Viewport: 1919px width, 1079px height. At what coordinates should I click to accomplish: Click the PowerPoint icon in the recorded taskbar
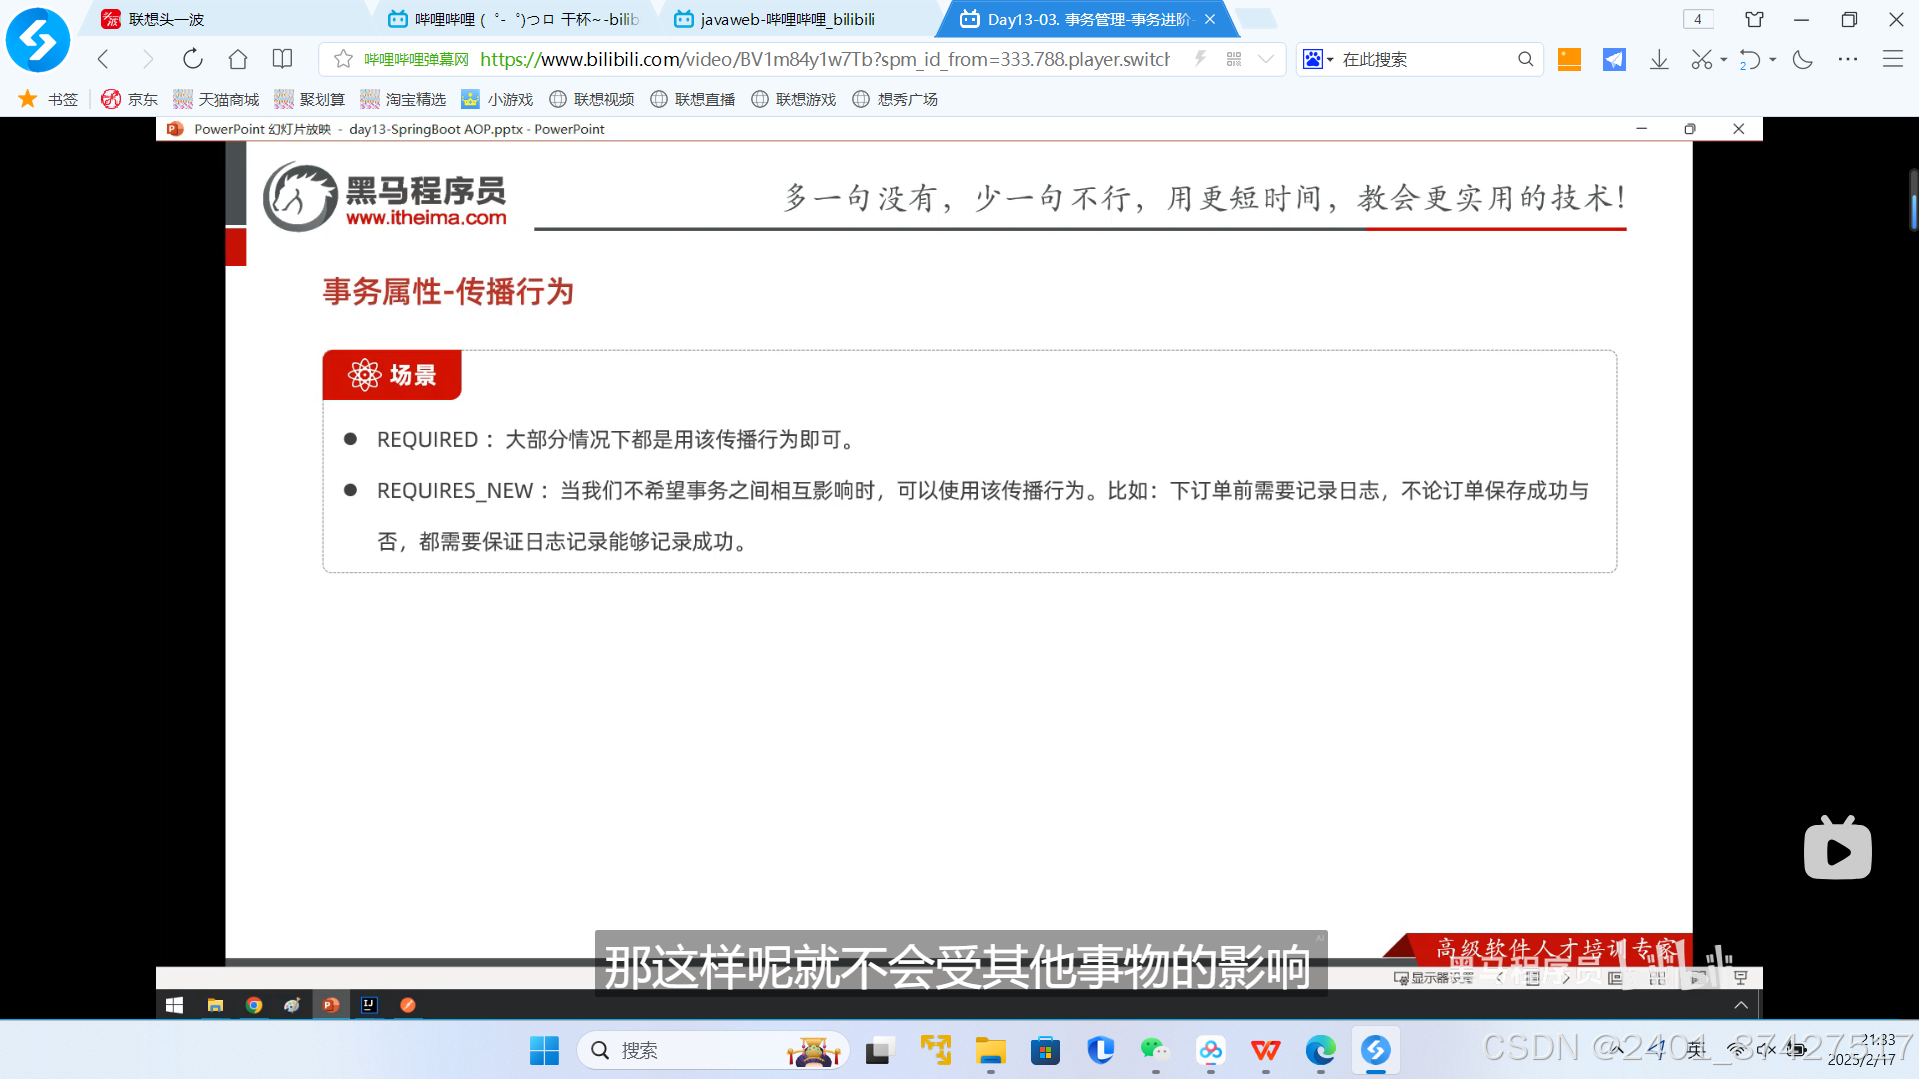(x=331, y=1005)
